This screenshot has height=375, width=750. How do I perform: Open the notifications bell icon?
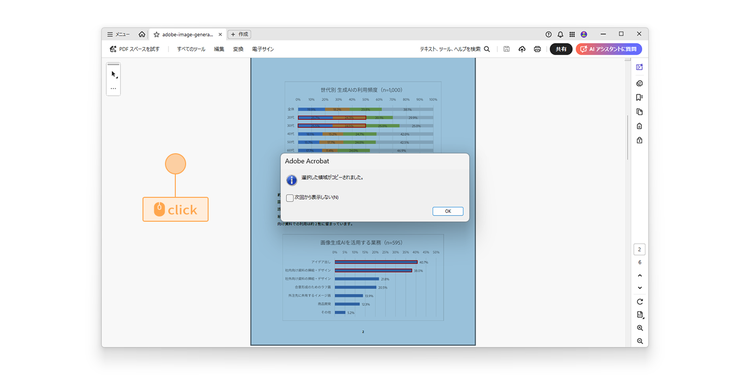pyautogui.click(x=561, y=34)
